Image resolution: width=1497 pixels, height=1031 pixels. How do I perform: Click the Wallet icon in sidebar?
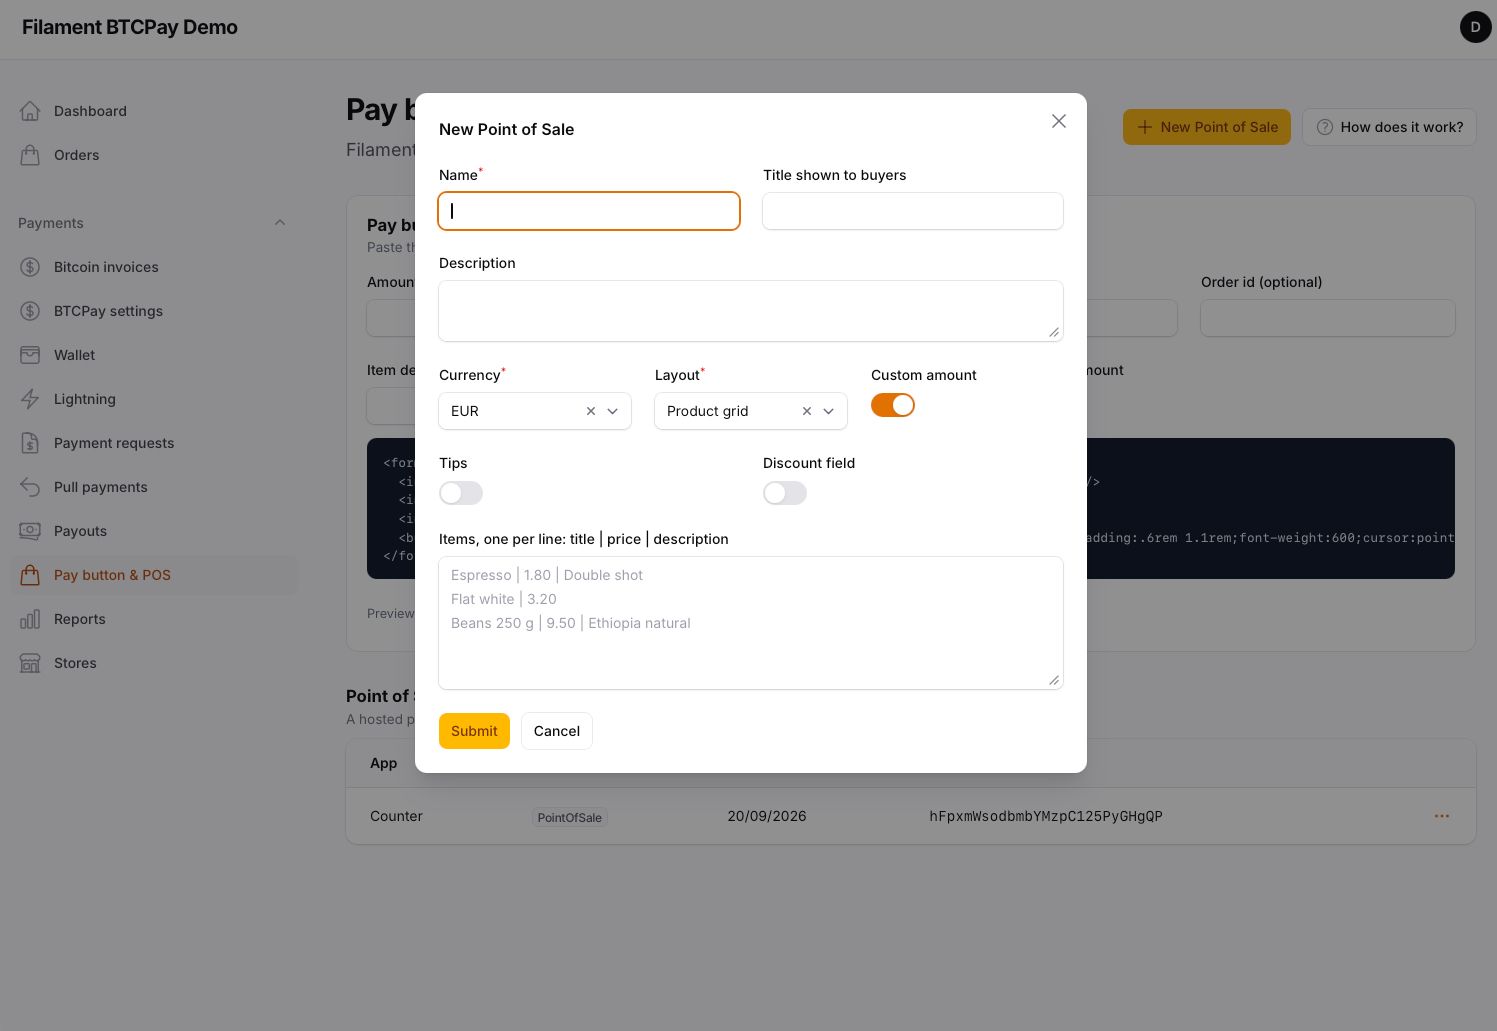coord(30,355)
